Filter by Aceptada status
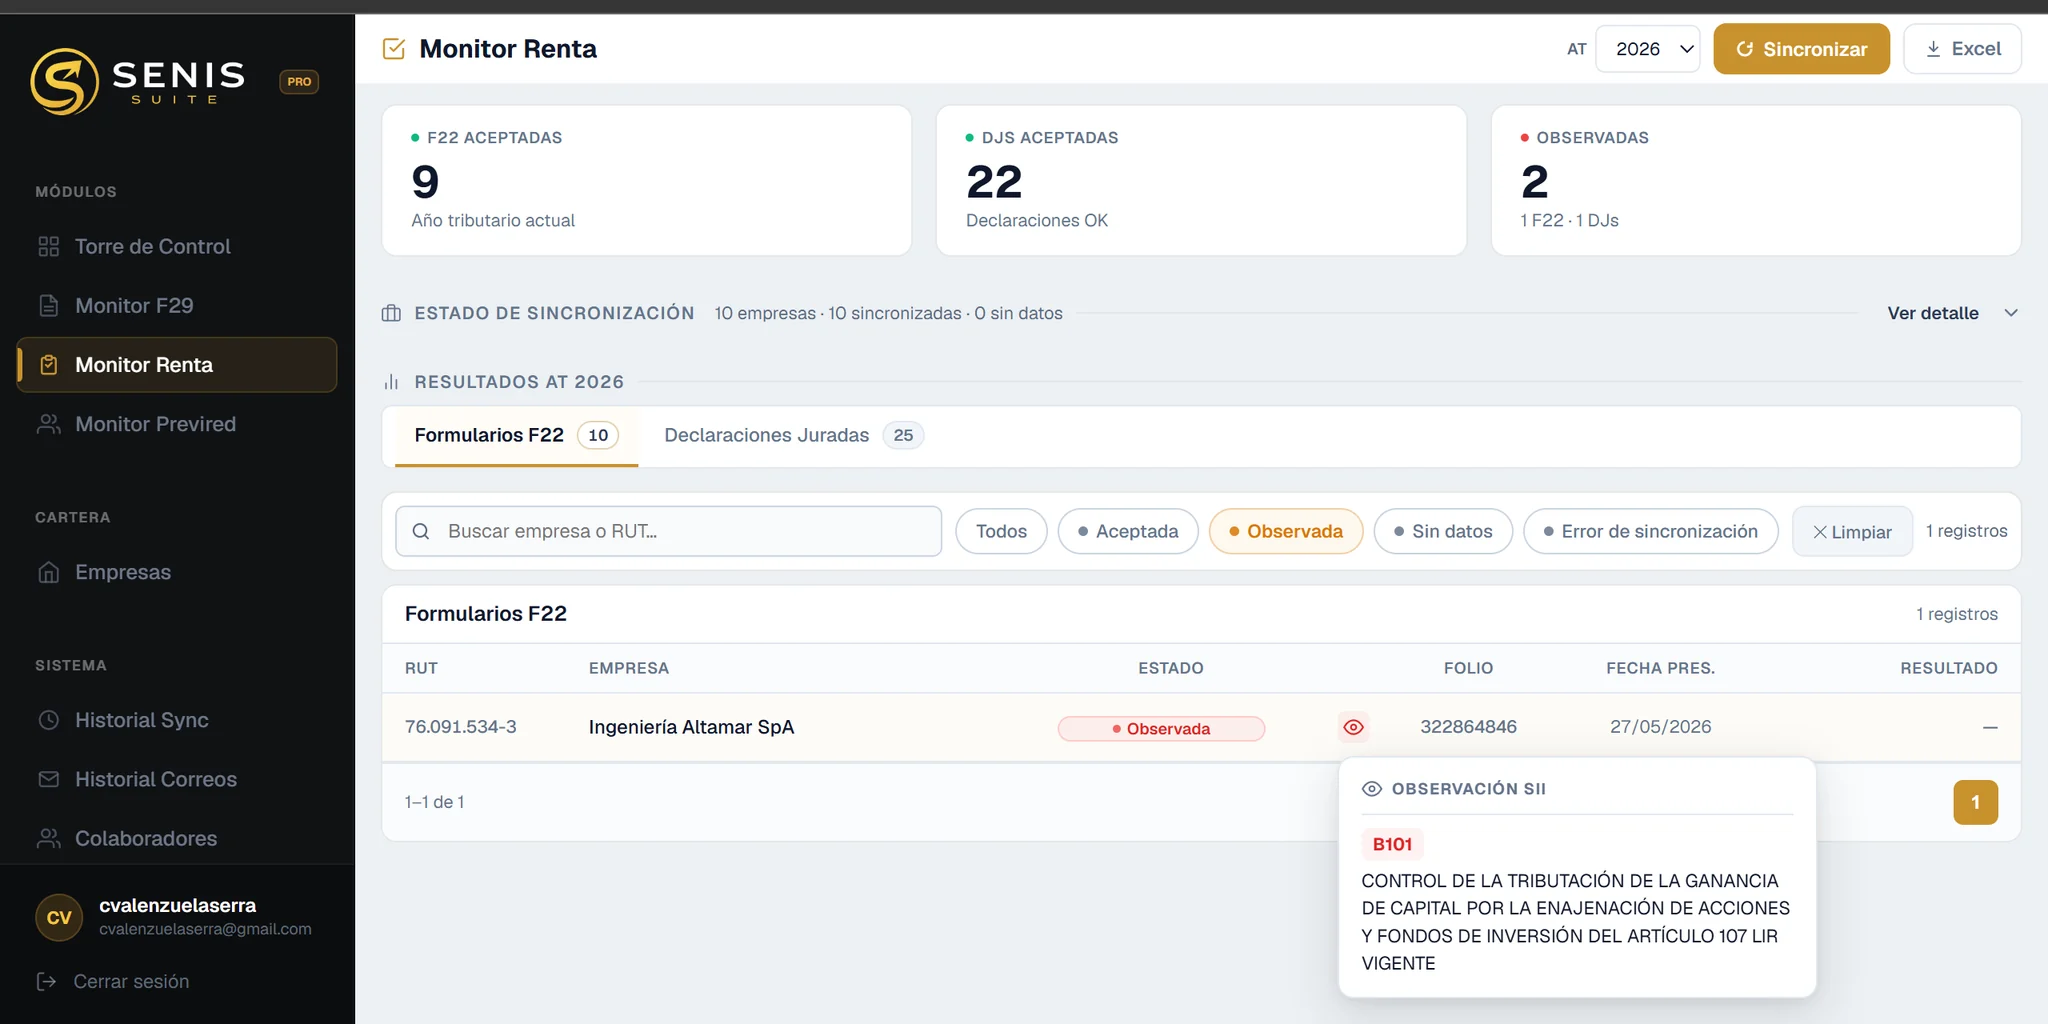 (x=1128, y=531)
